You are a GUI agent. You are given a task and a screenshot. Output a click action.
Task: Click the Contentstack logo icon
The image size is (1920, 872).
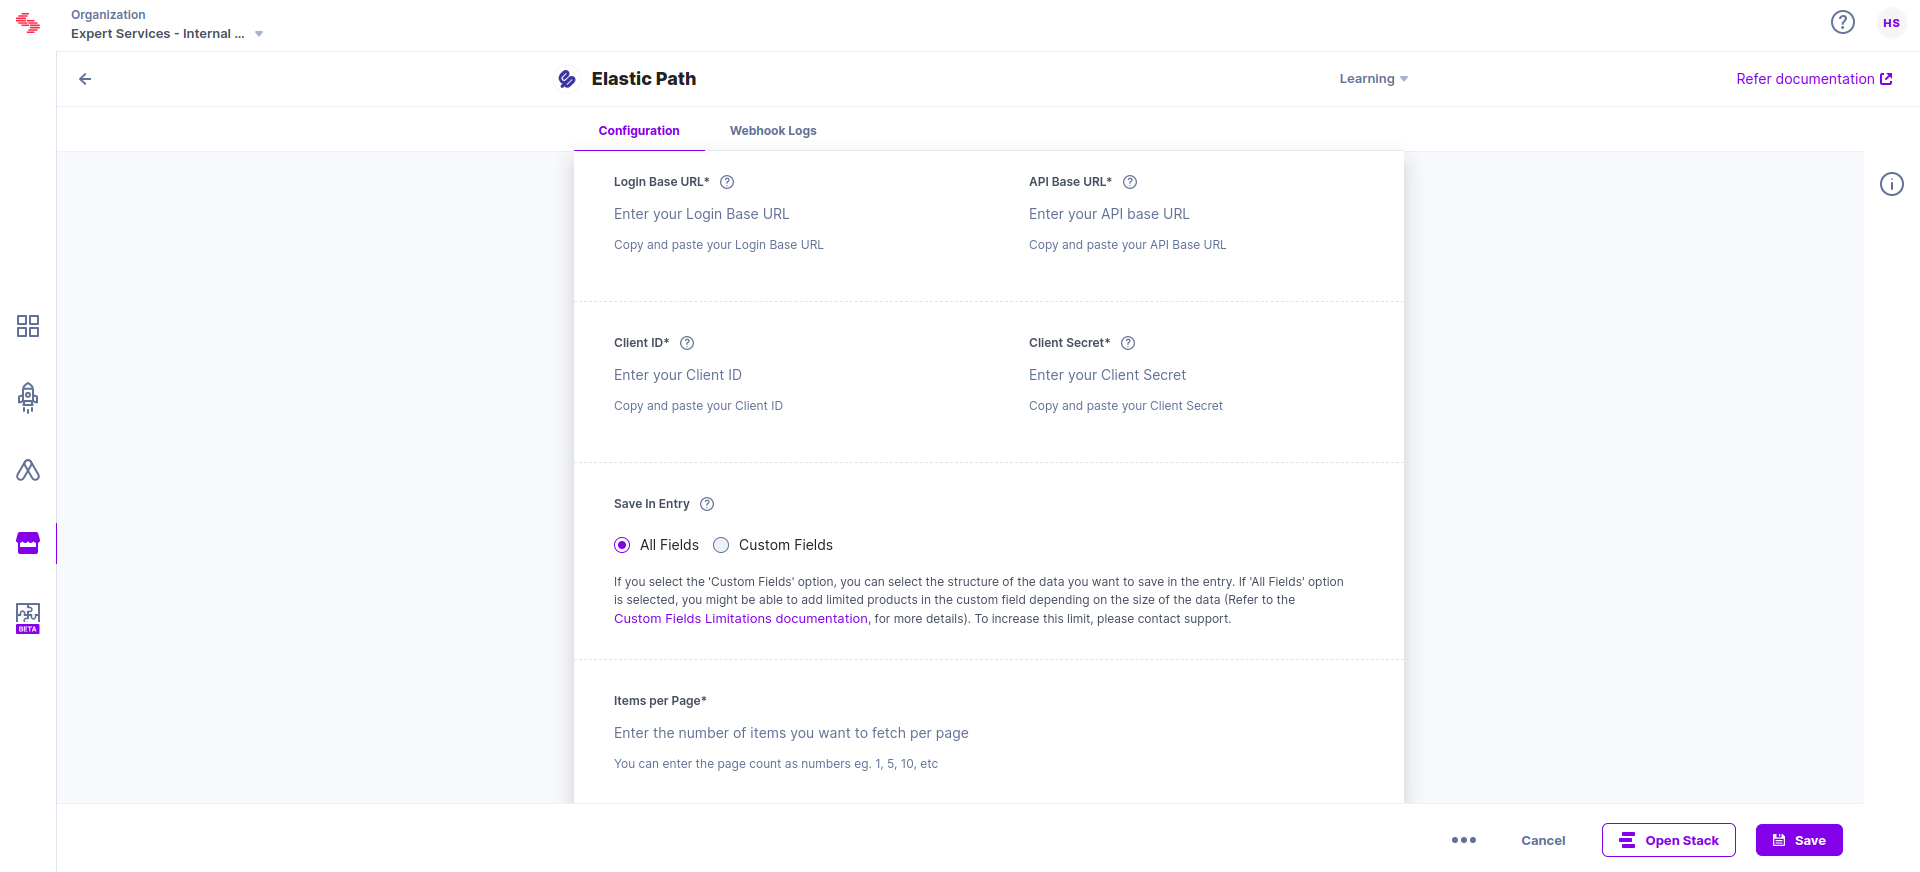pos(28,24)
